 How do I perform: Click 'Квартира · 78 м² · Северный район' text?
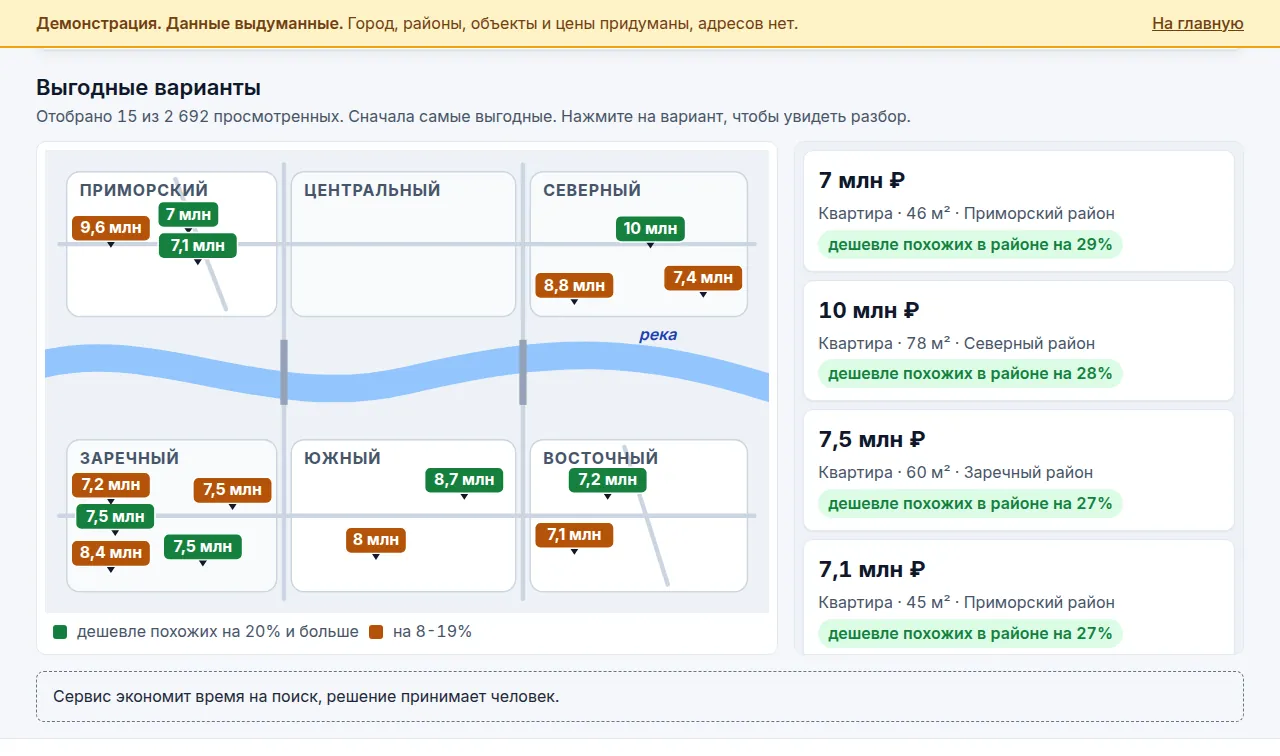click(957, 343)
